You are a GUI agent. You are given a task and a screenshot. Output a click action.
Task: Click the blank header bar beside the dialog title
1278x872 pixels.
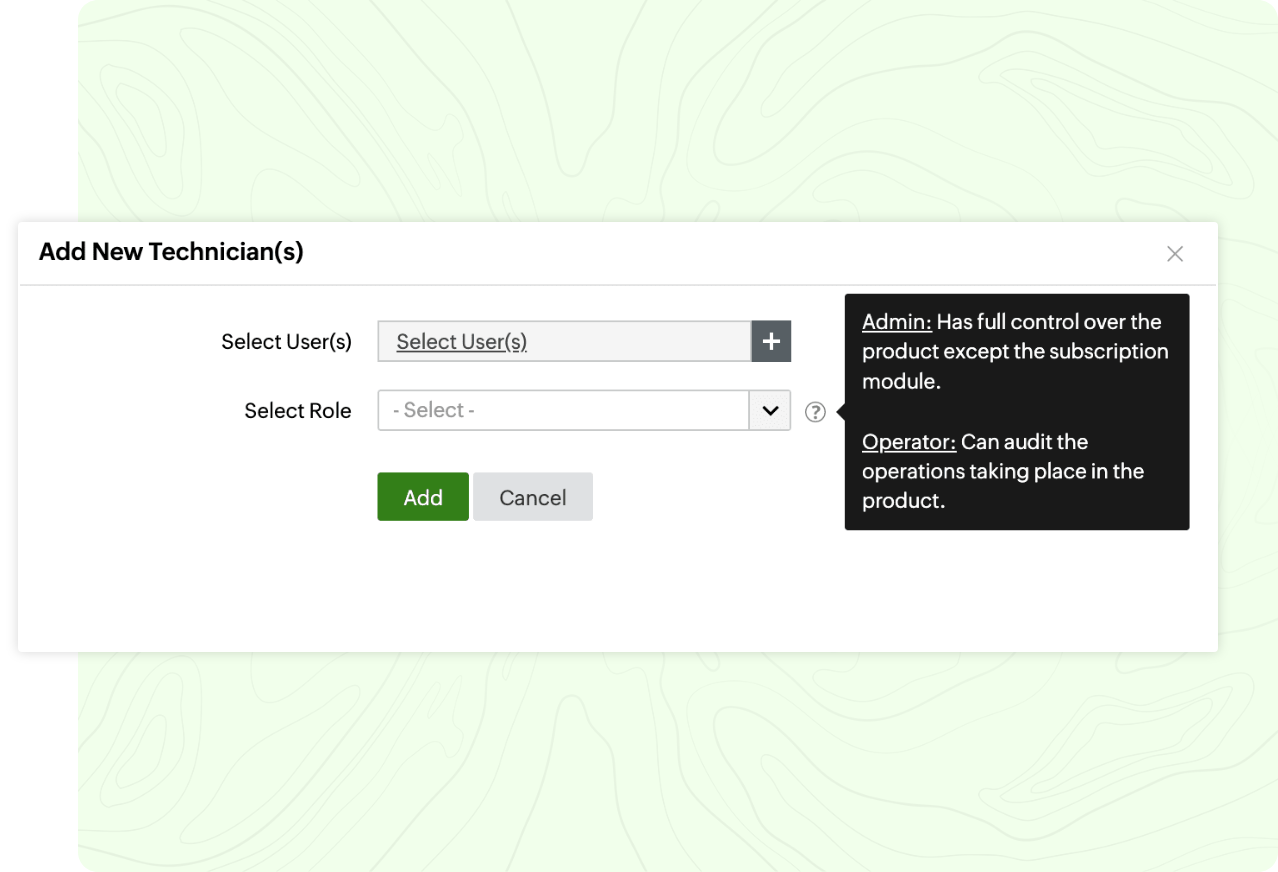pyautogui.click(x=700, y=253)
